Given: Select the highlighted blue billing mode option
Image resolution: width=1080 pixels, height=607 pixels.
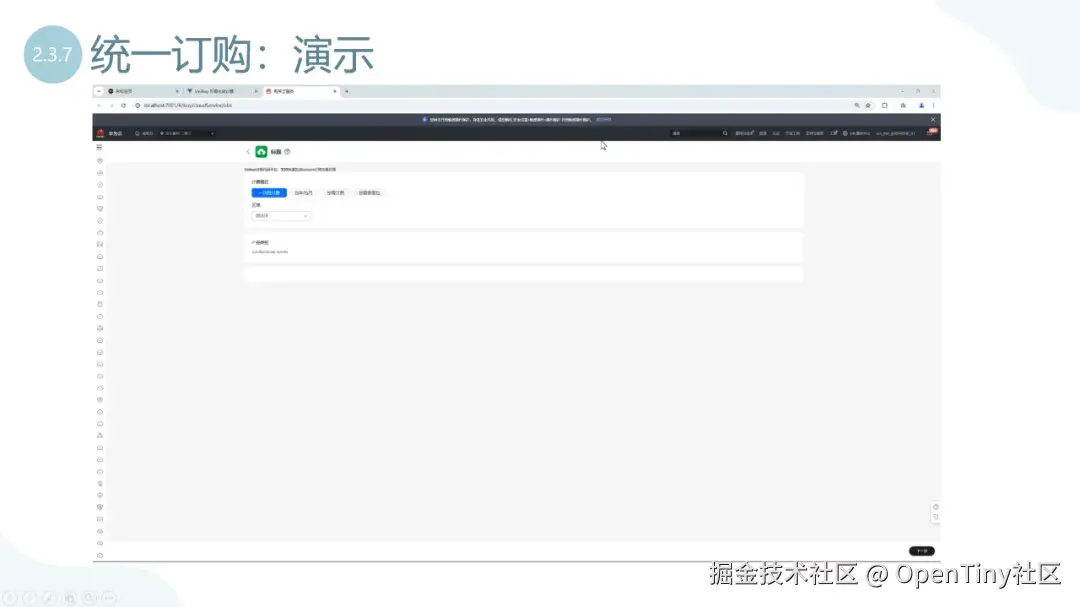Looking at the screenshot, I should click(x=269, y=193).
